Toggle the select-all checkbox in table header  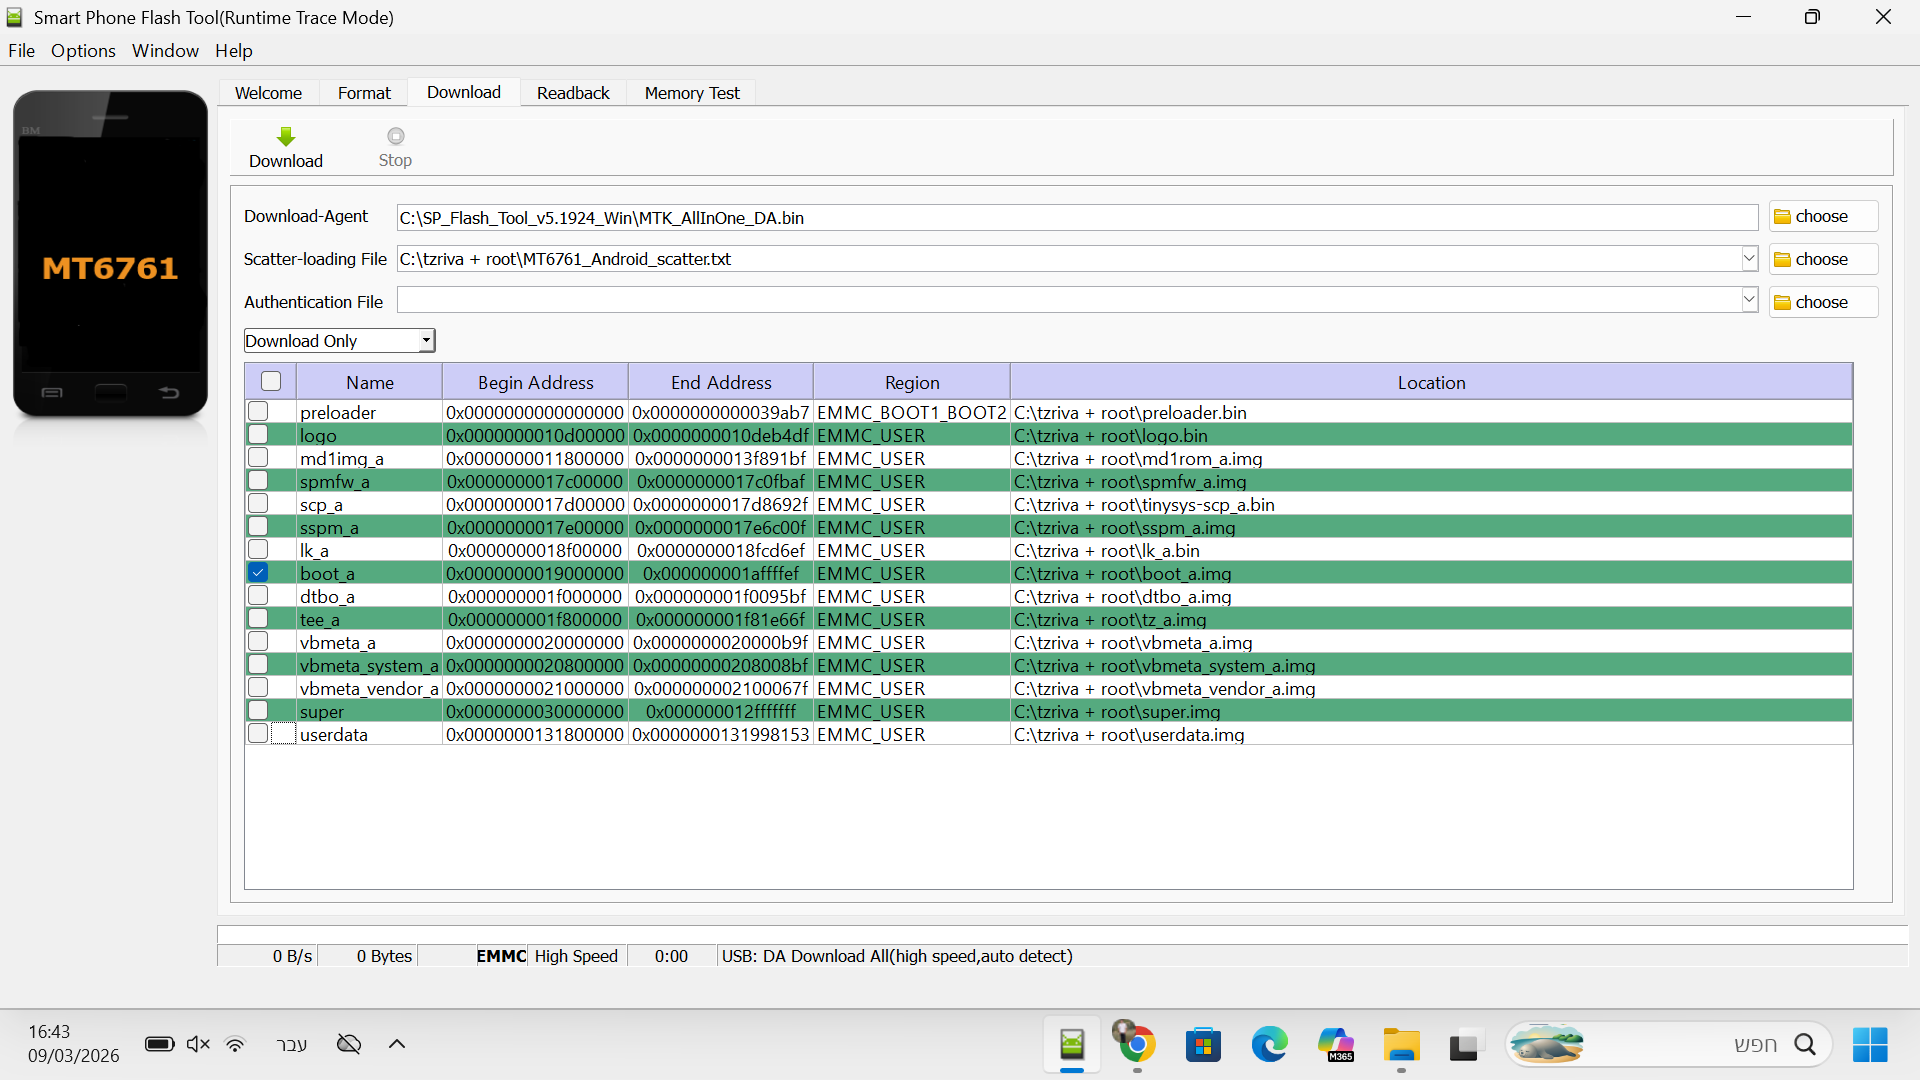pos(271,382)
